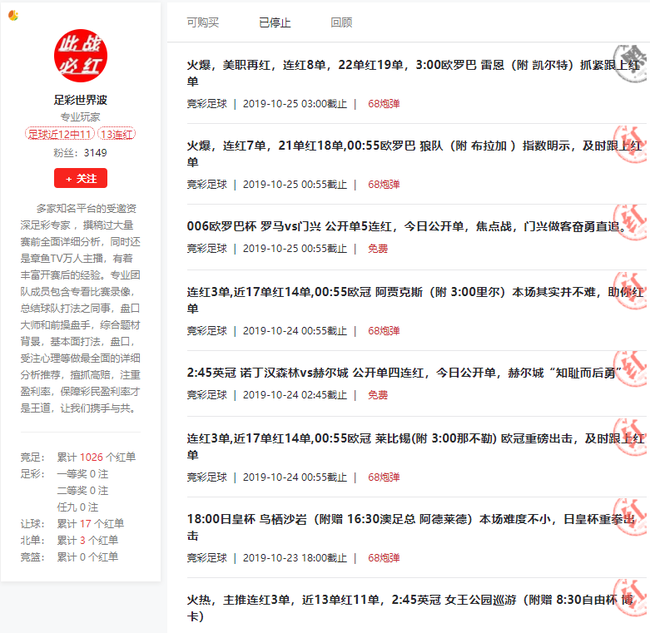Open the 006欧罗巴杯 罗马vs门兴 article
The height and width of the screenshot is (633, 650).
[407, 226]
